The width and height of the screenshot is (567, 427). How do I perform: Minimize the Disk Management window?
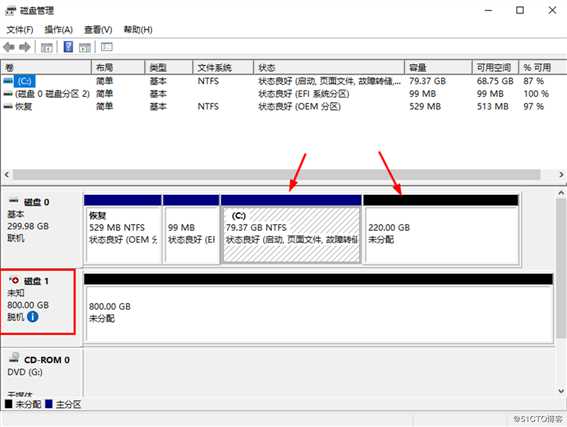click(x=489, y=10)
